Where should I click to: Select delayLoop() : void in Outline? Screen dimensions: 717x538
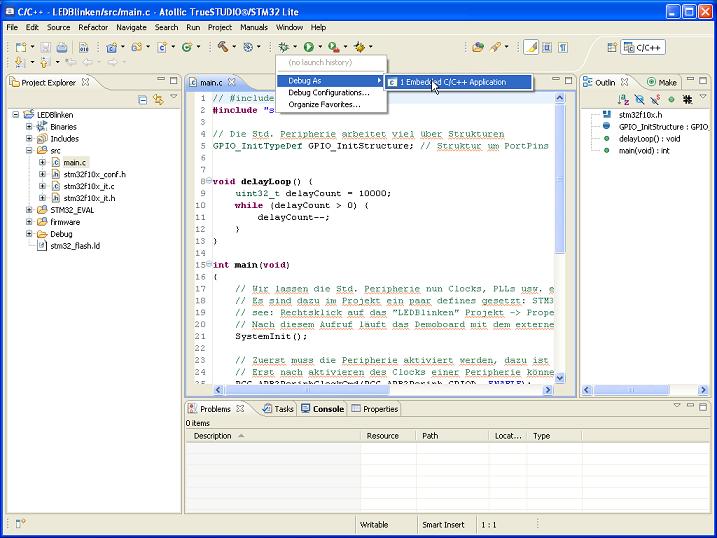click(x=649, y=138)
